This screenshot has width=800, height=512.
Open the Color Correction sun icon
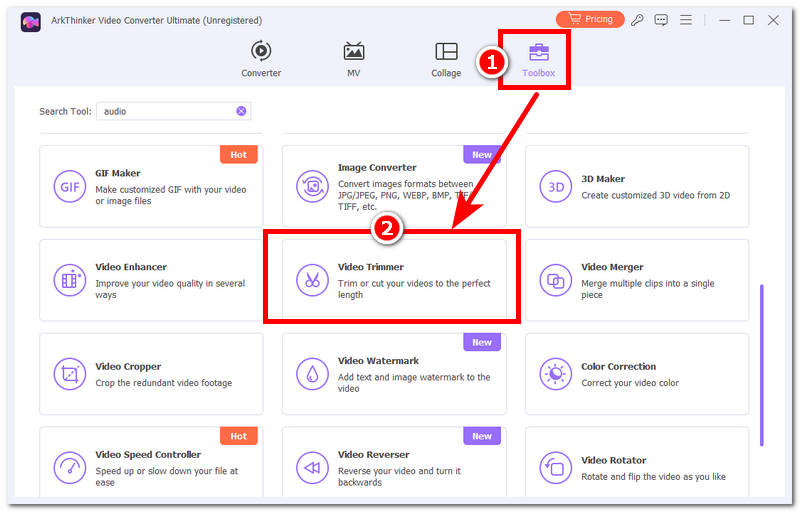(x=556, y=374)
